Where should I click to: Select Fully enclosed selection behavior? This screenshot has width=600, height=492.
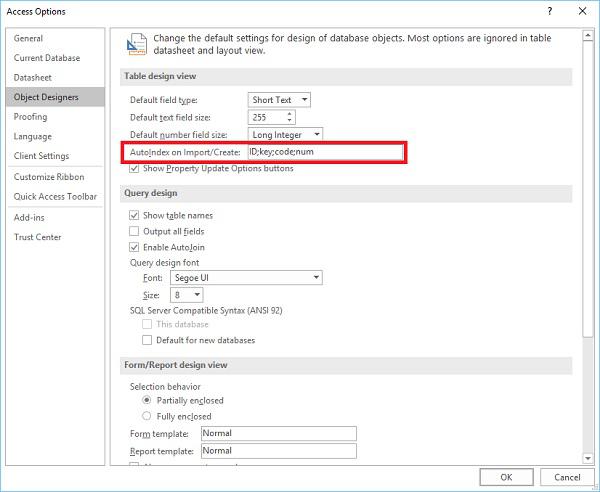[148, 416]
